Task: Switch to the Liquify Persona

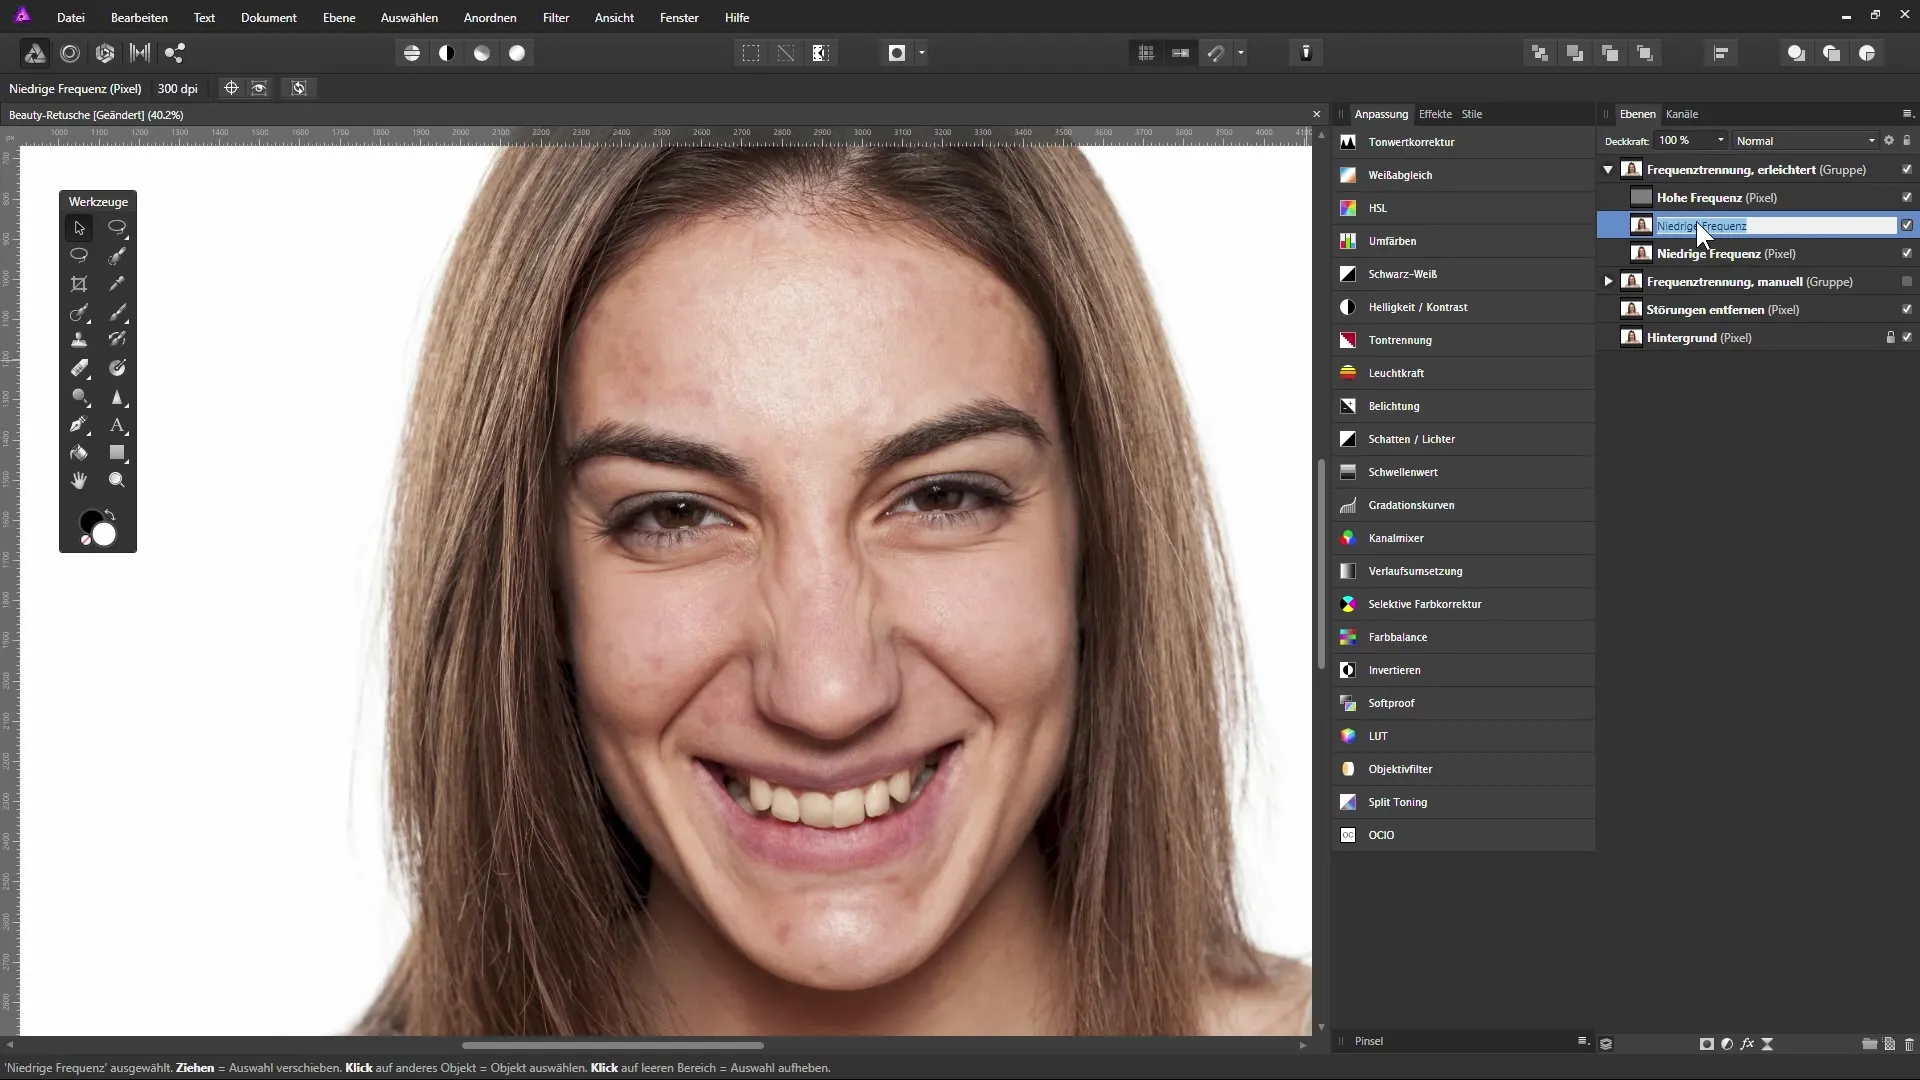Action: pyautogui.click(x=70, y=53)
